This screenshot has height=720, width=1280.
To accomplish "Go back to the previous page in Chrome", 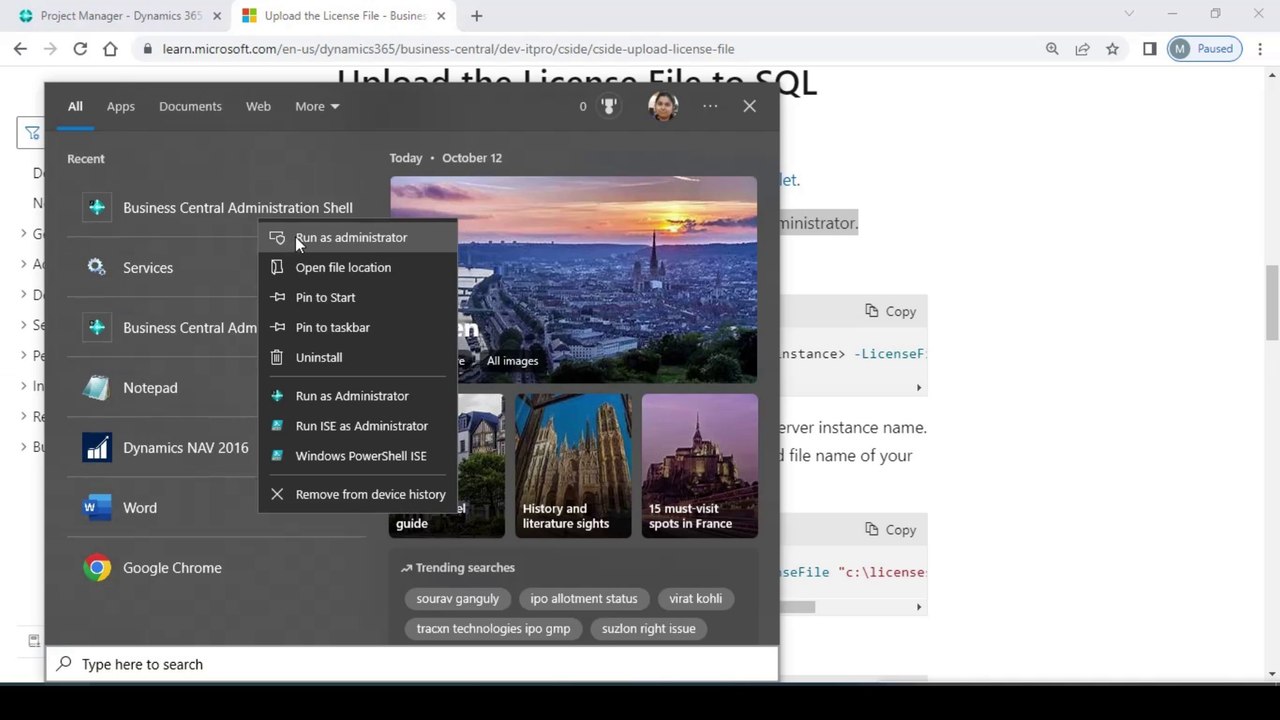I will pos(20,49).
